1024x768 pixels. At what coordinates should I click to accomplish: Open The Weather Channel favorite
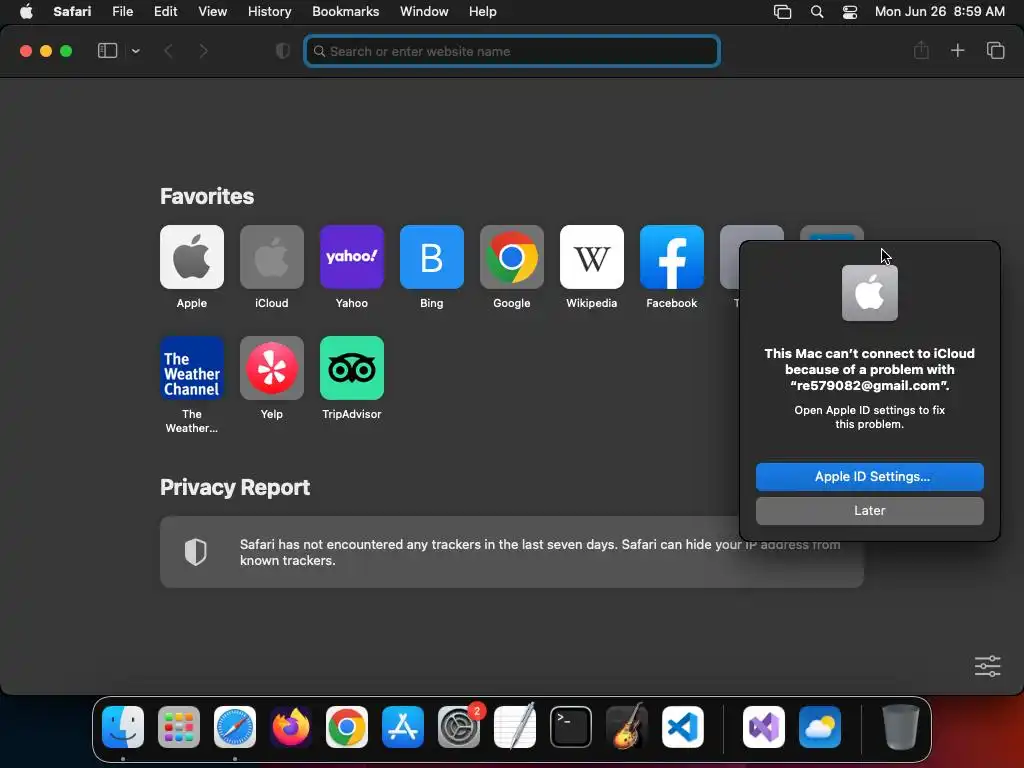[191, 368]
